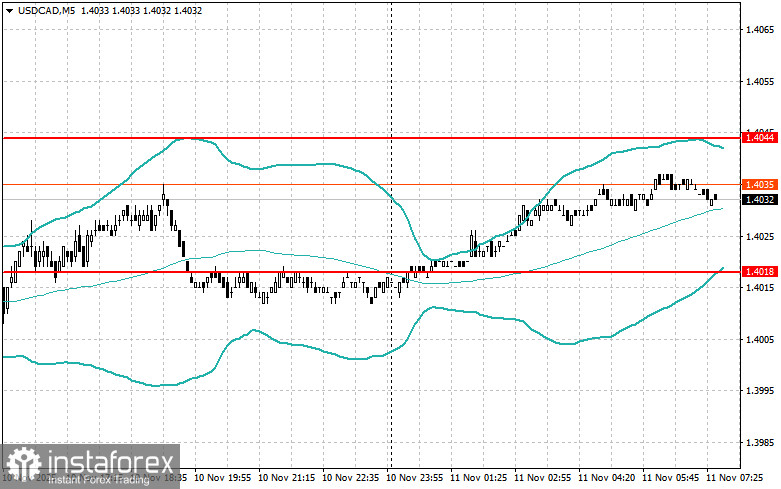This screenshot has width=781, height=489.
Task: Click the 1.4015 price axis value
Action: [x=760, y=287]
